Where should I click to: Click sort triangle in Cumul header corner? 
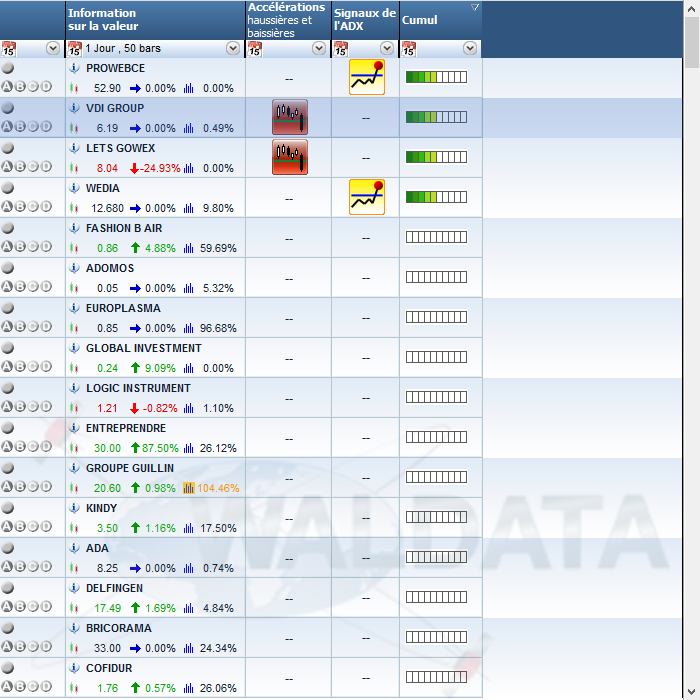(x=475, y=7)
